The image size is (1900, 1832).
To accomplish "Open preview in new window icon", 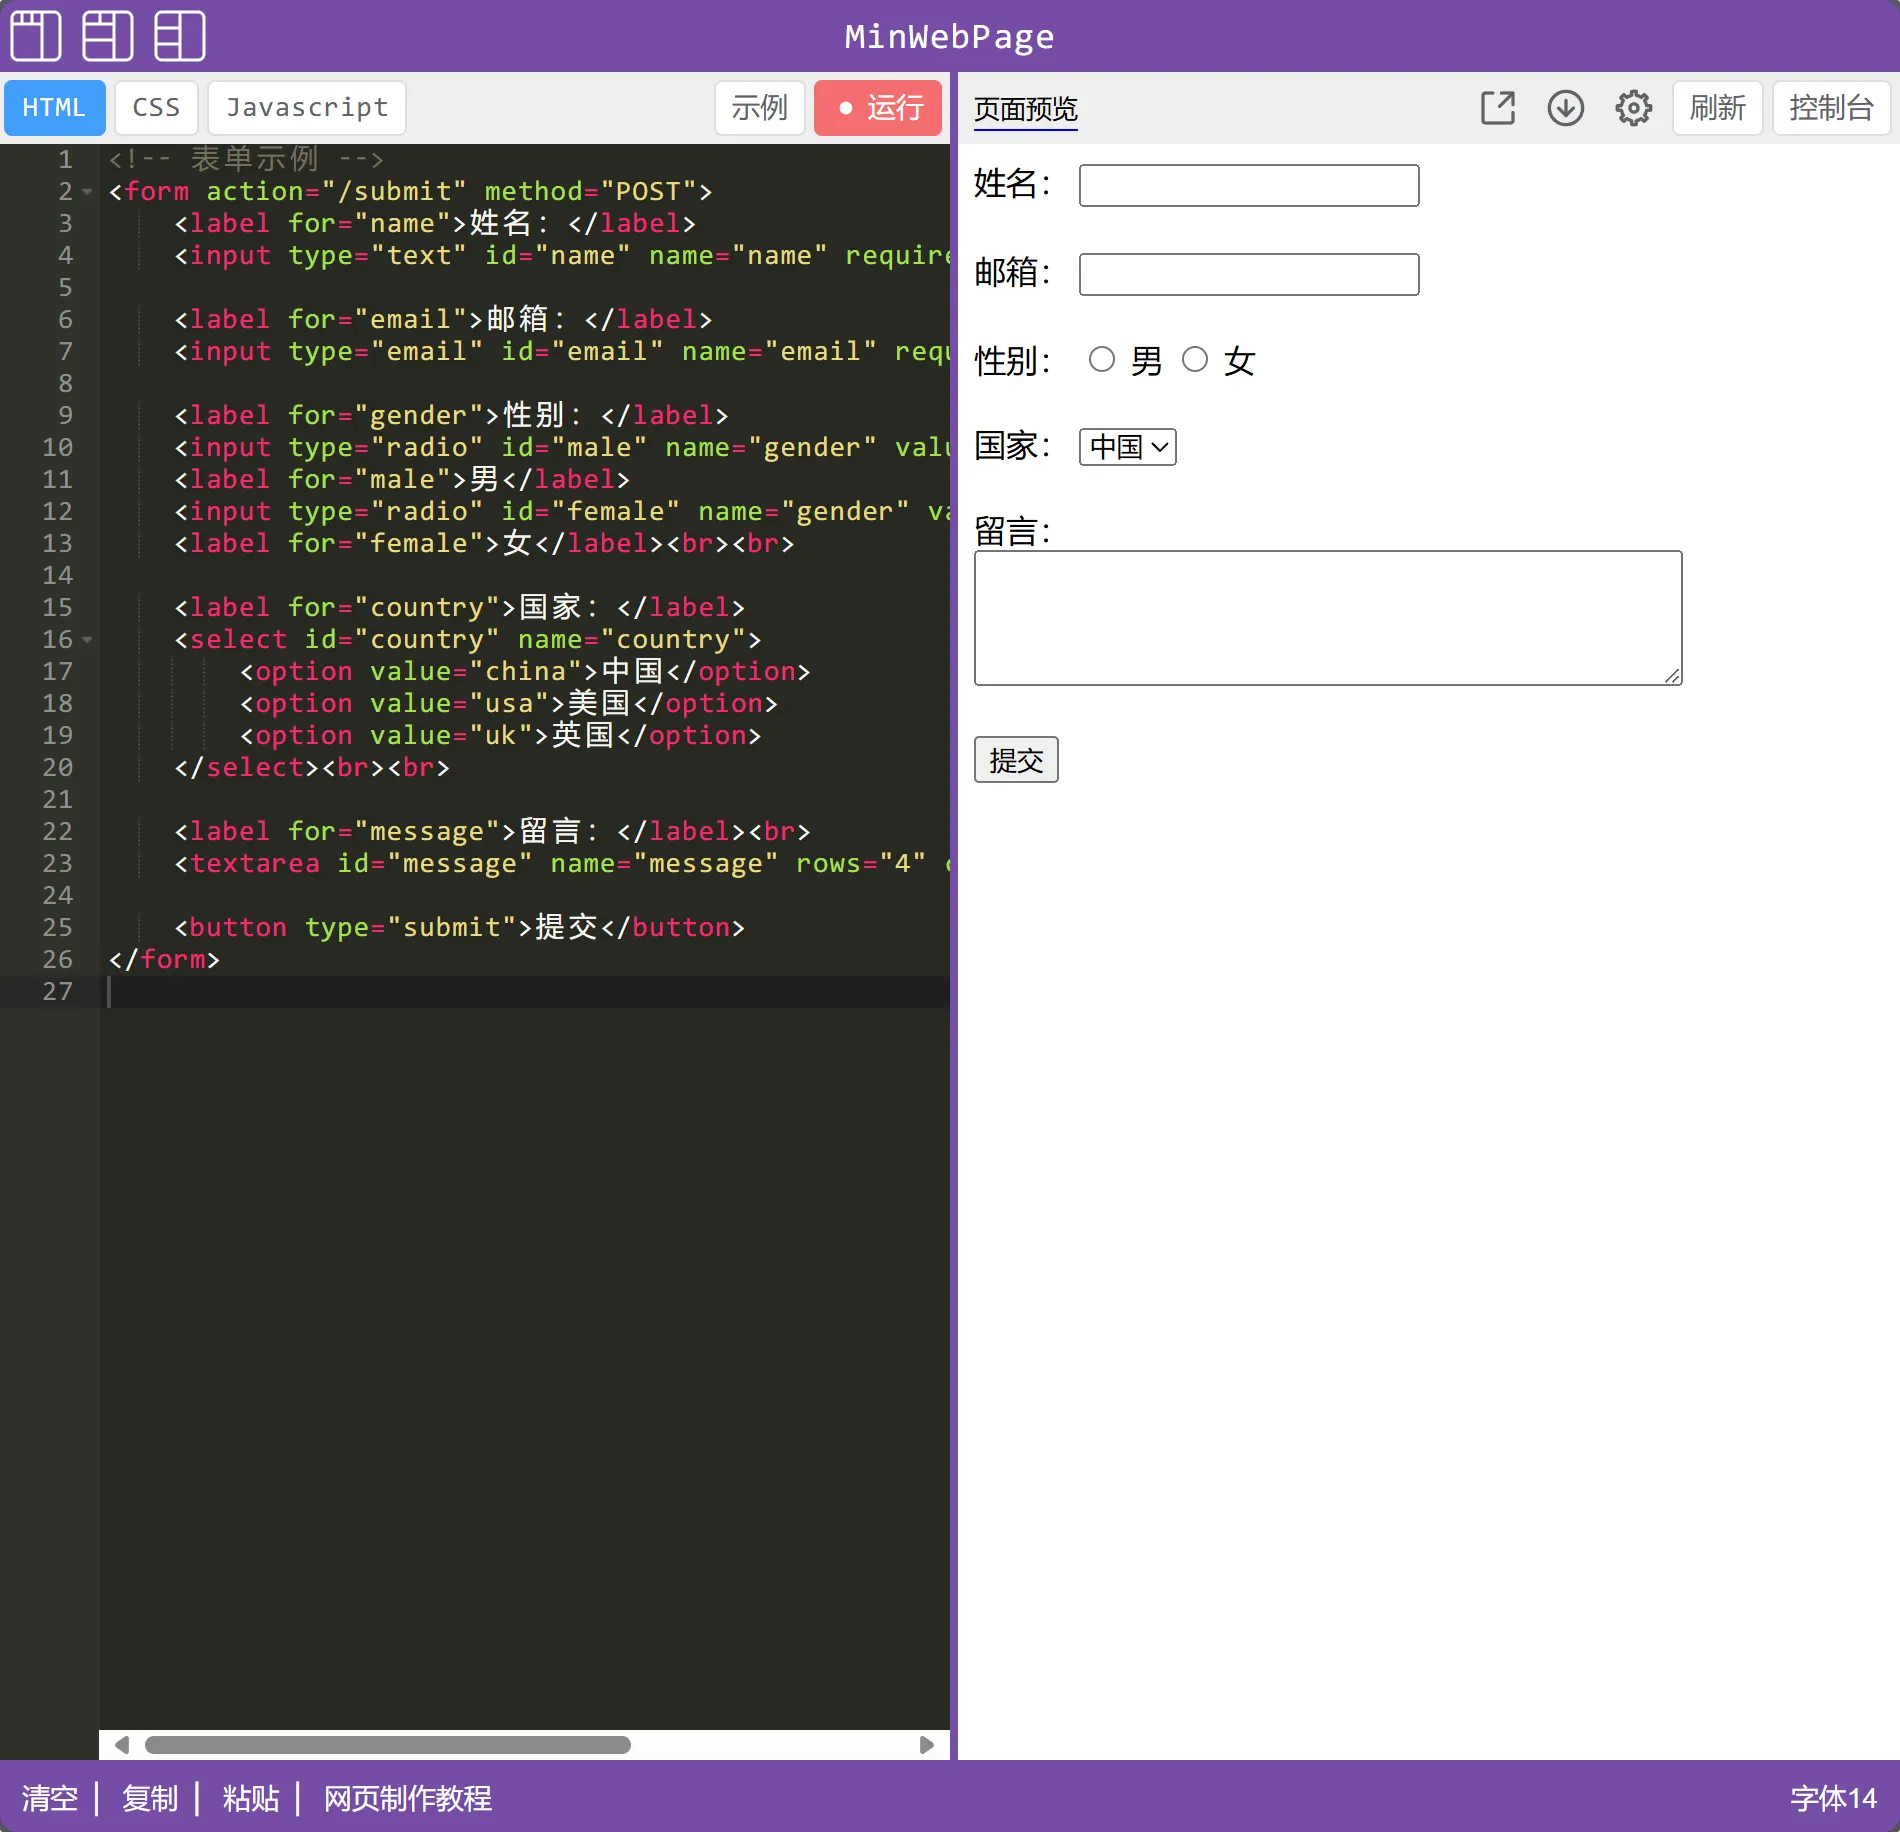I will coord(1497,107).
